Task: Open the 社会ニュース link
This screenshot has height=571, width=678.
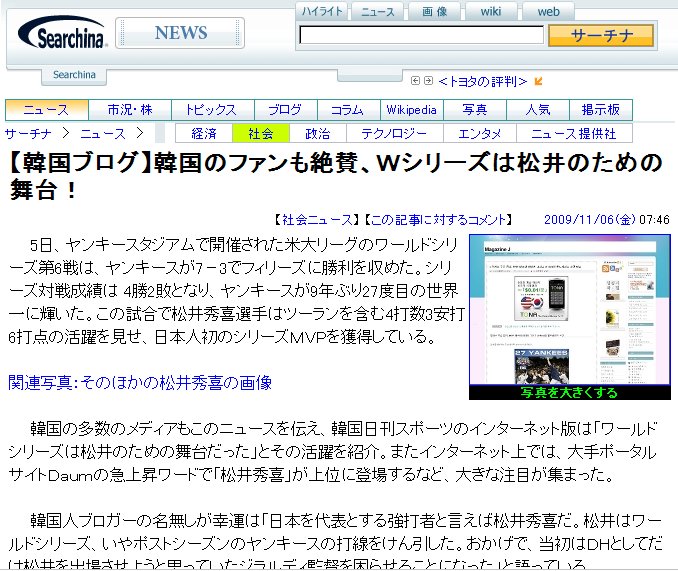Action: [x=317, y=220]
